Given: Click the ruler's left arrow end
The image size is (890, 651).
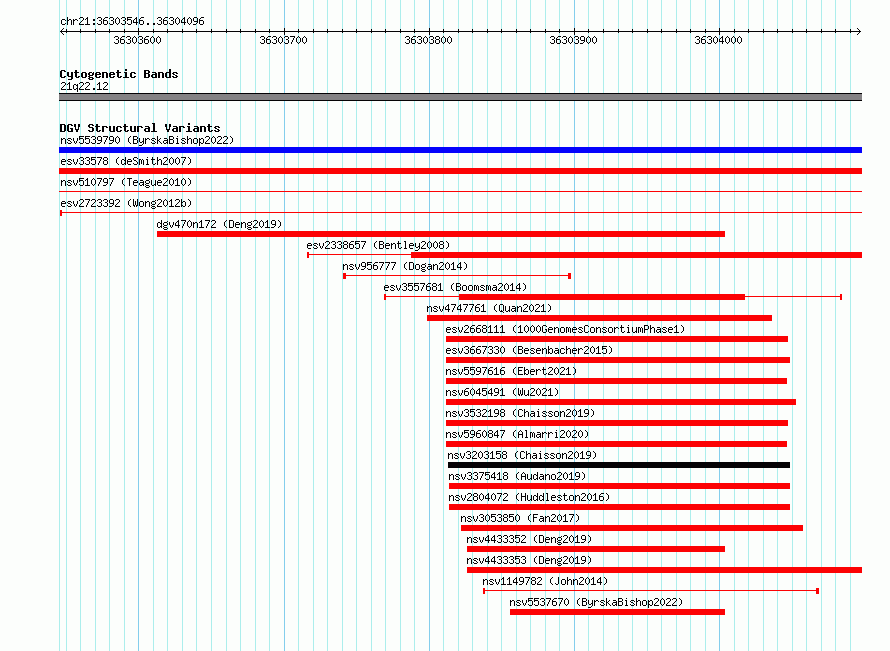Looking at the screenshot, I should pos(63,31).
